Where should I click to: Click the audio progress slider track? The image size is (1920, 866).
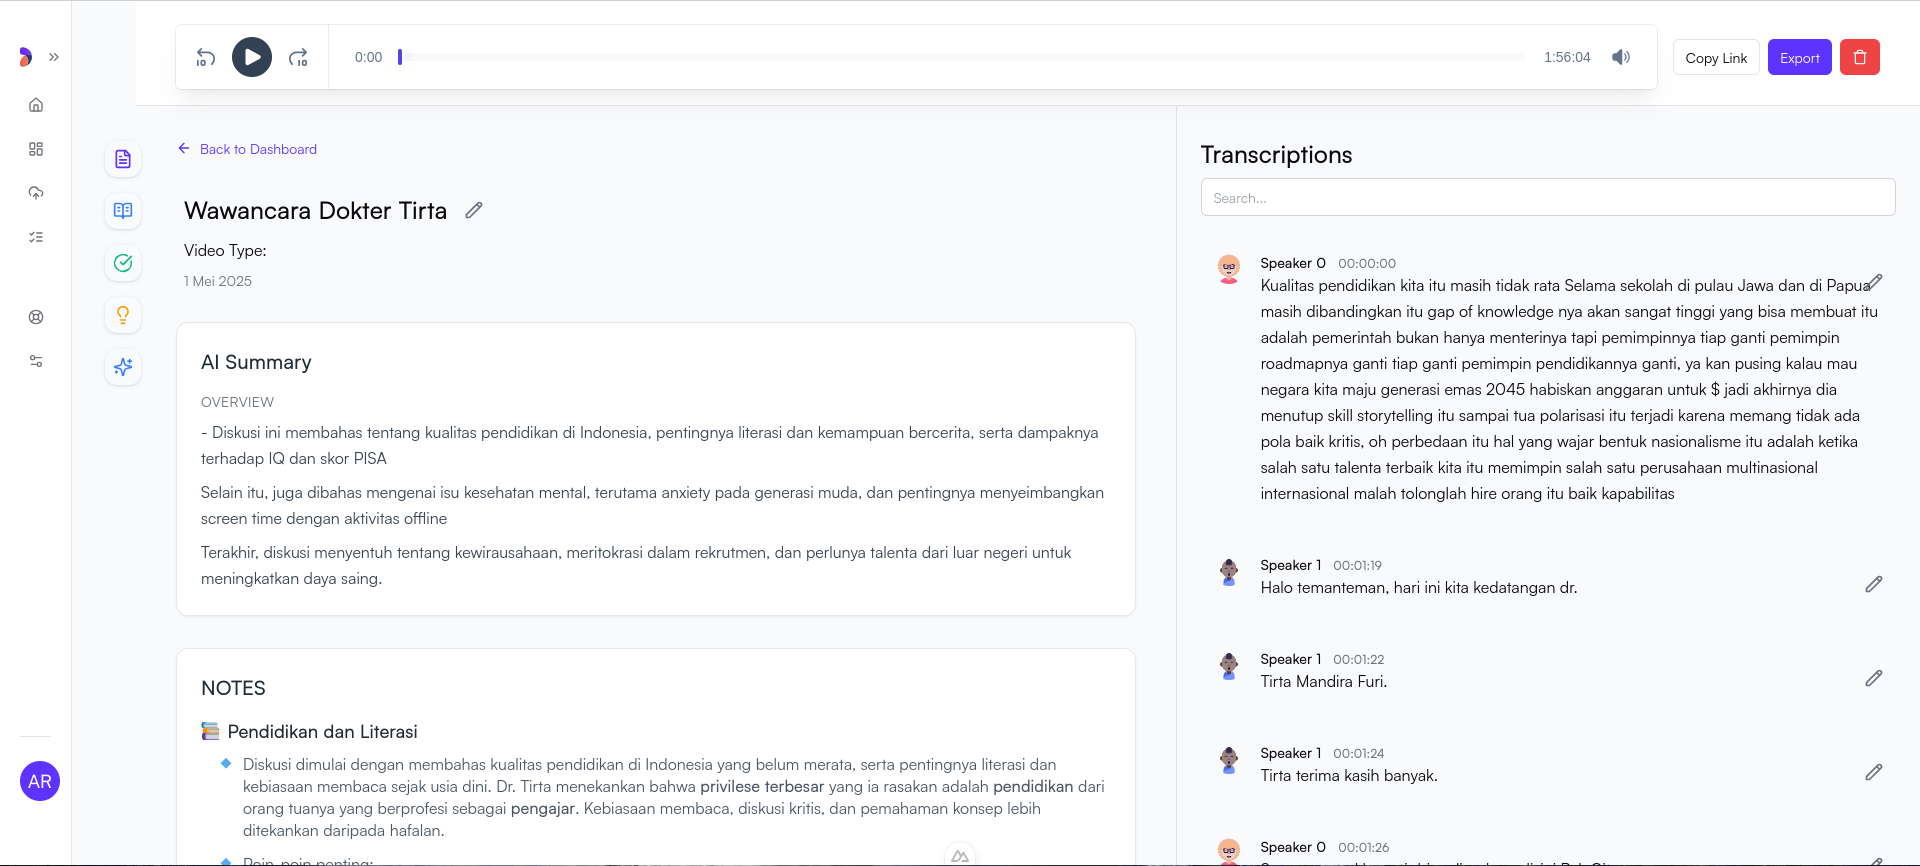pos(960,57)
